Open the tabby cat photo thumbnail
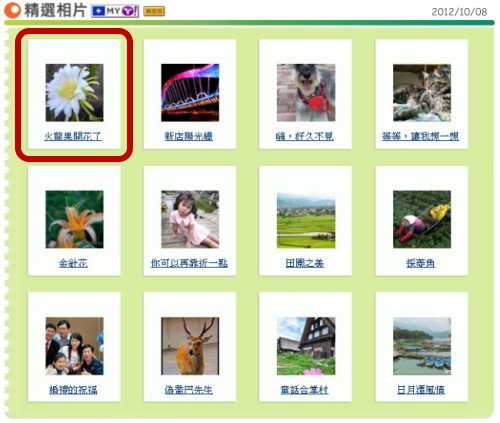This screenshot has width=500, height=423. click(422, 93)
